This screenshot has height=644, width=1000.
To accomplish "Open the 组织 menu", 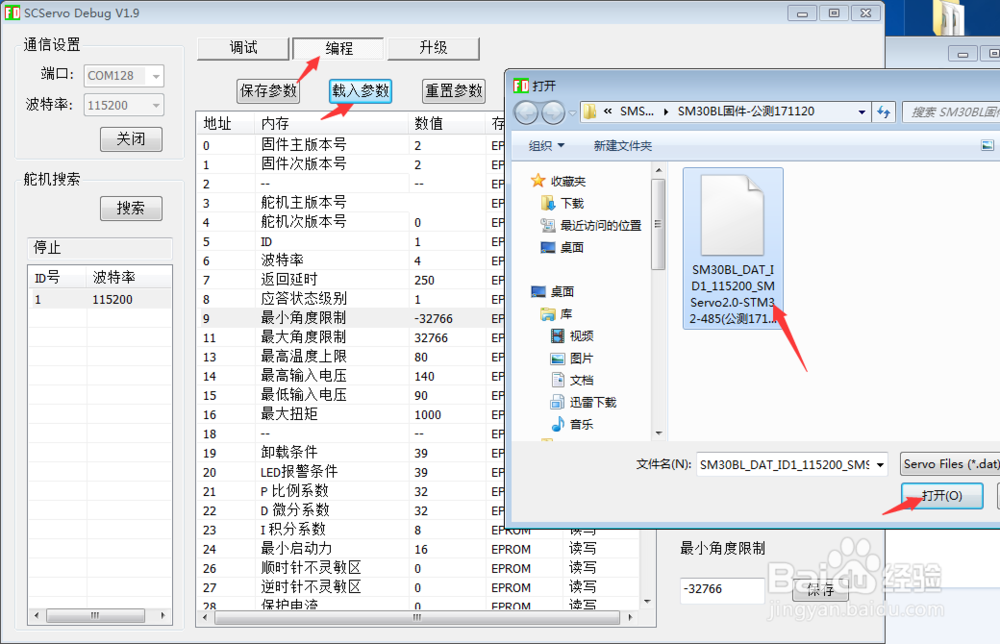I will point(547,146).
